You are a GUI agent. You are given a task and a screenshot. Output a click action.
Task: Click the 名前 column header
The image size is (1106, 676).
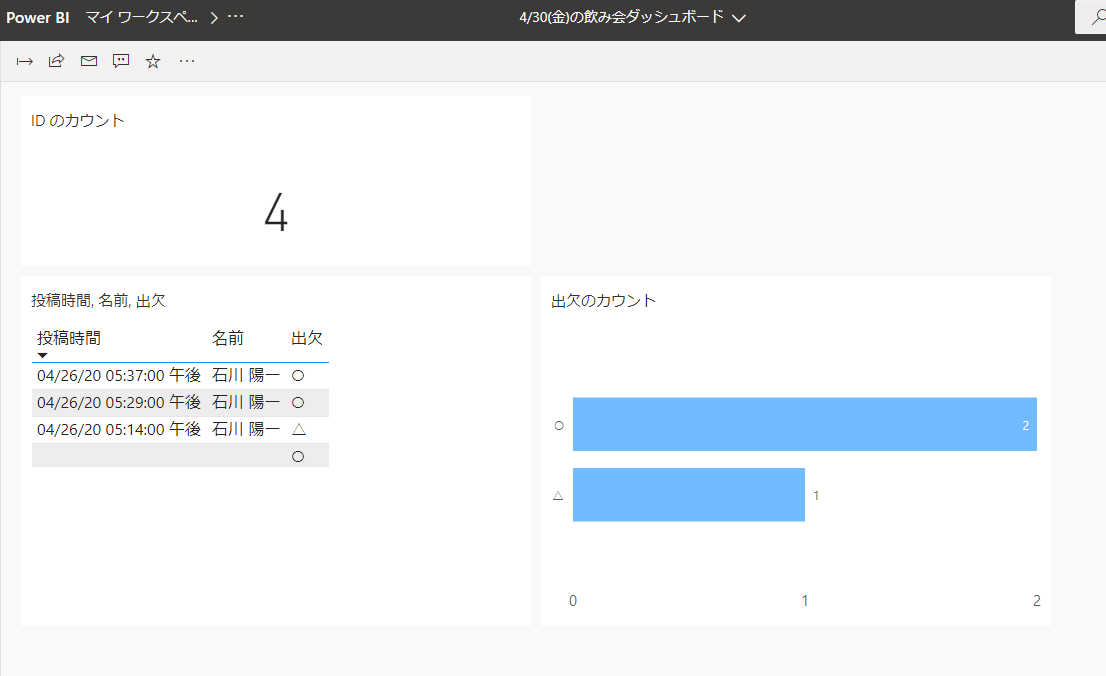tap(228, 338)
